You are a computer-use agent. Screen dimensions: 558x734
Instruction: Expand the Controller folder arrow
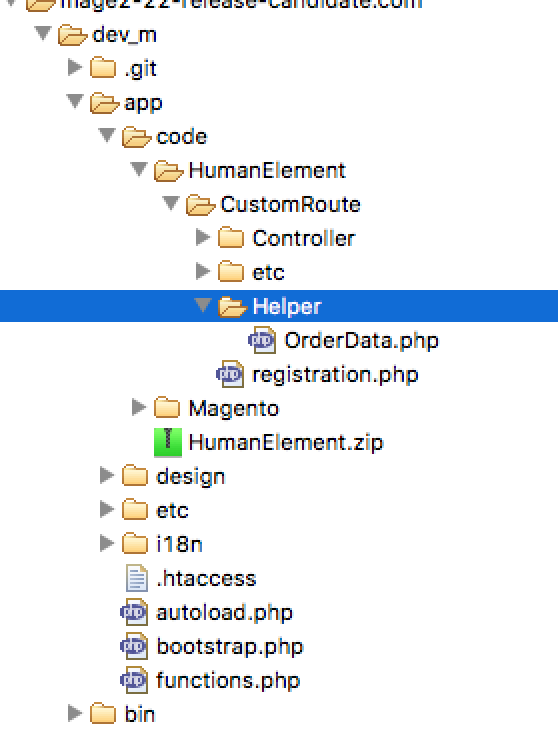203,237
